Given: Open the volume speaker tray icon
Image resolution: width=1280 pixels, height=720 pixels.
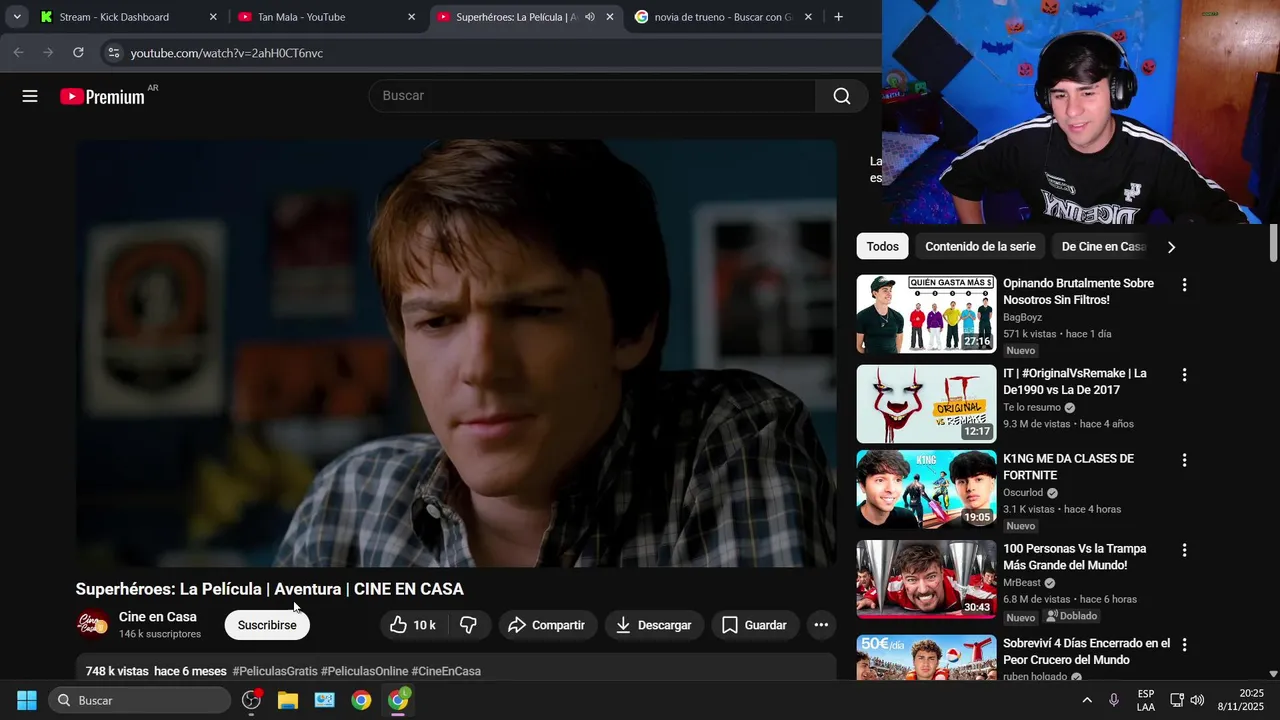Looking at the screenshot, I should (1198, 700).
